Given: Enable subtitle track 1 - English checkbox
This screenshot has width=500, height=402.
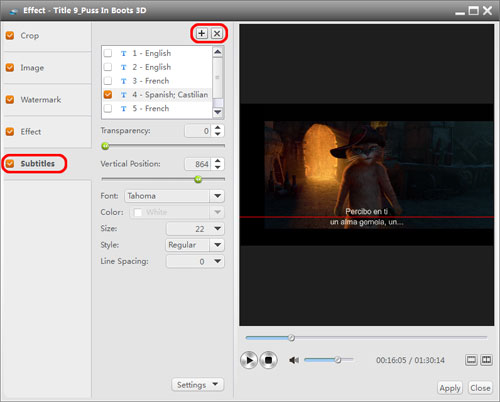Looking at the screenshot, I should coord(108,53).
